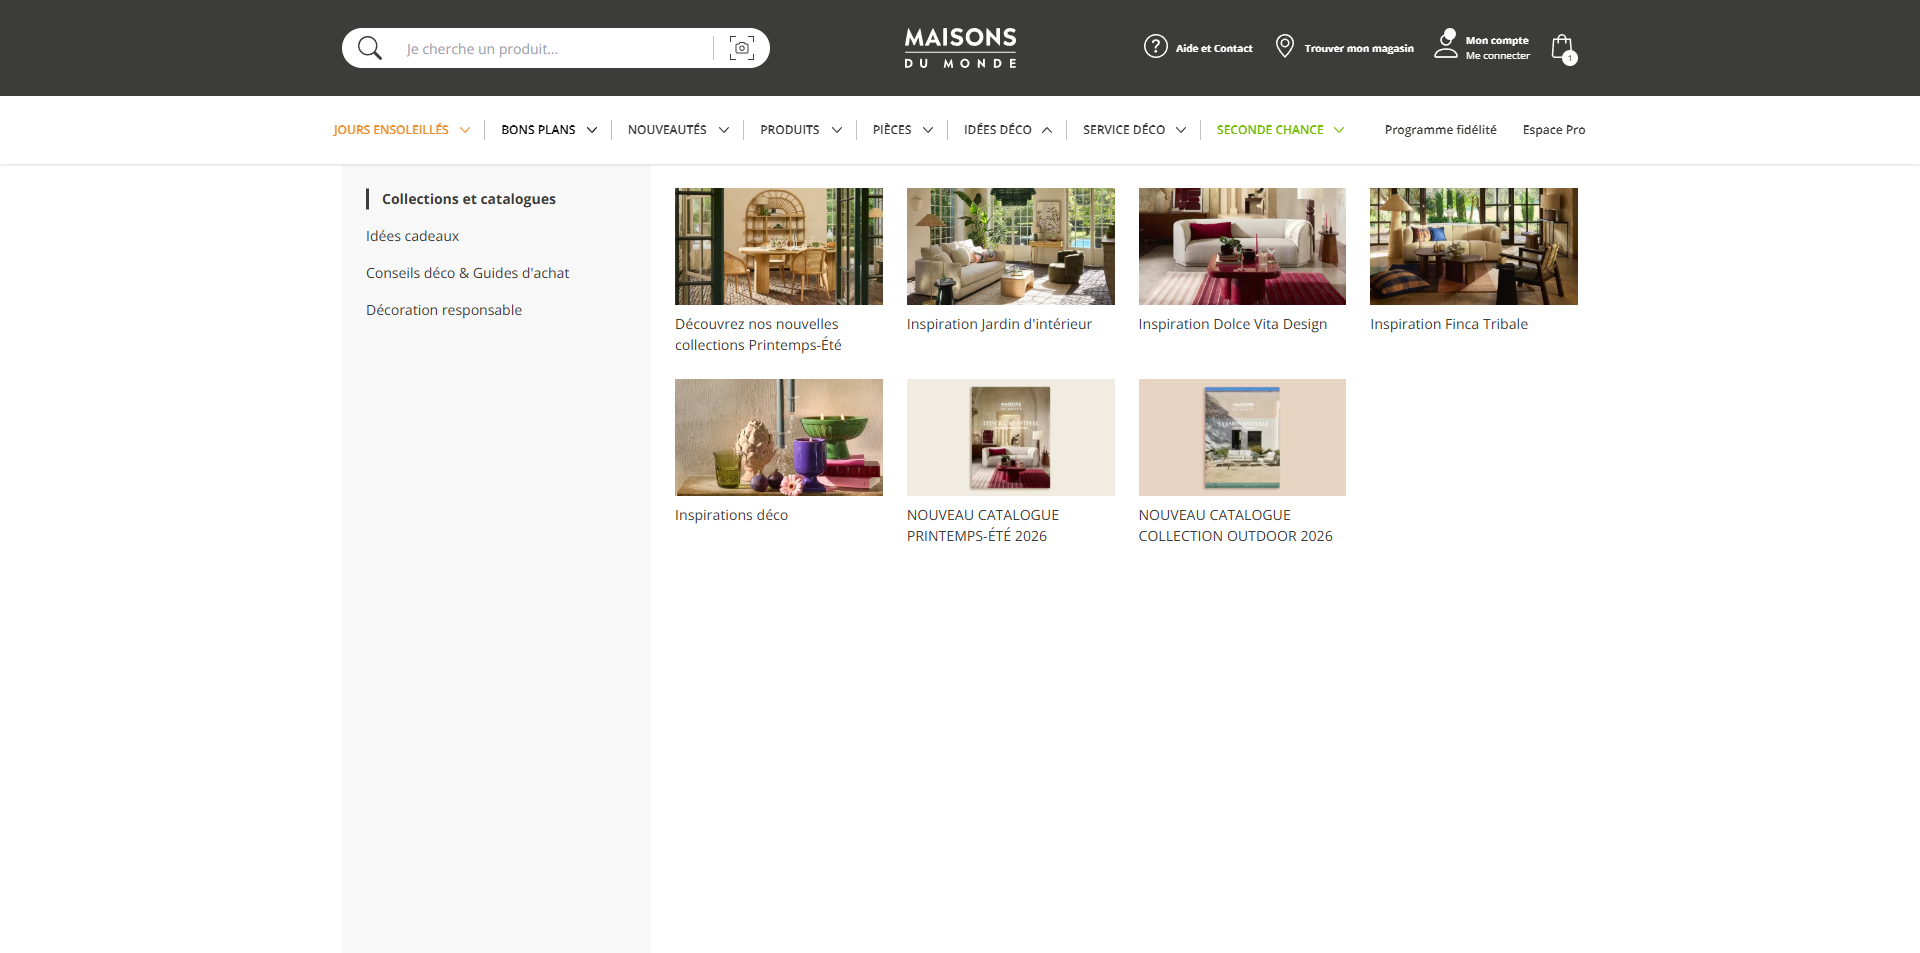
Task: Click the Maisons du Monde logo
Action: pyautogui.click(x=960, y=48)
